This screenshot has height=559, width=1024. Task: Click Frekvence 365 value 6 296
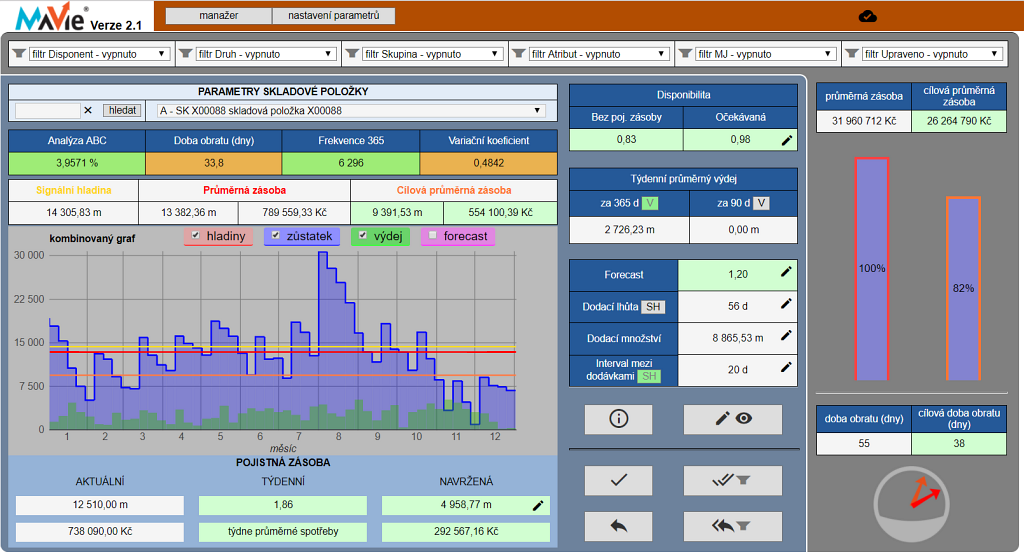click(x=351, y=163)
